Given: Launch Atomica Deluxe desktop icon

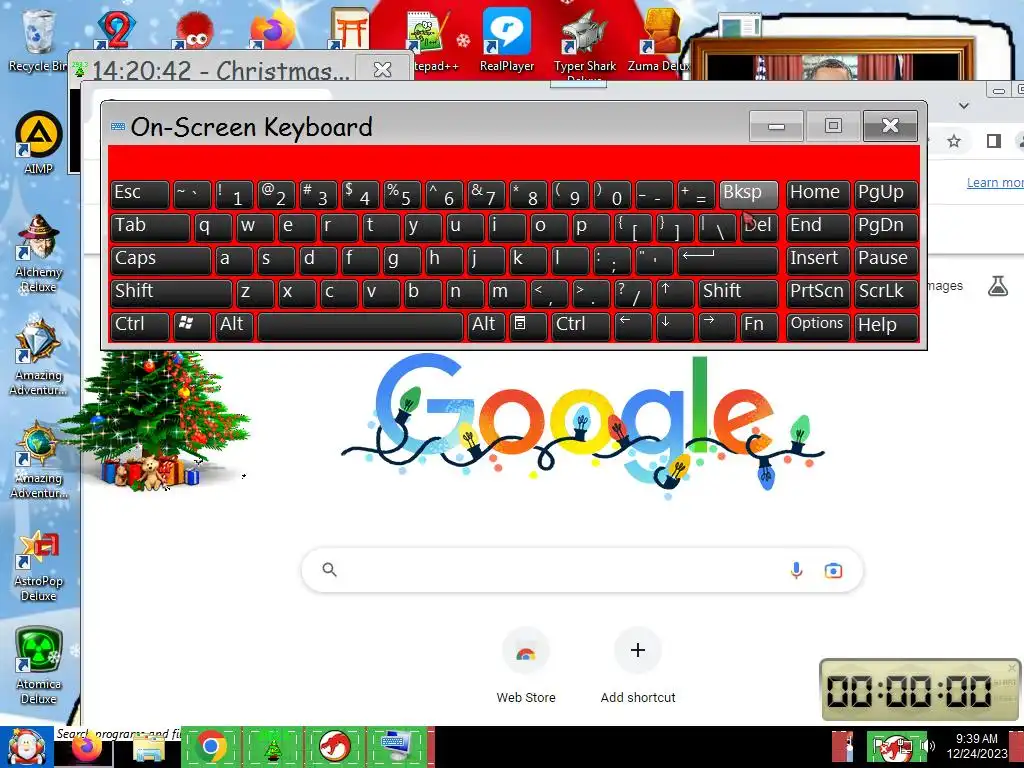Looking at the screenshot, I should coord(39,666).
